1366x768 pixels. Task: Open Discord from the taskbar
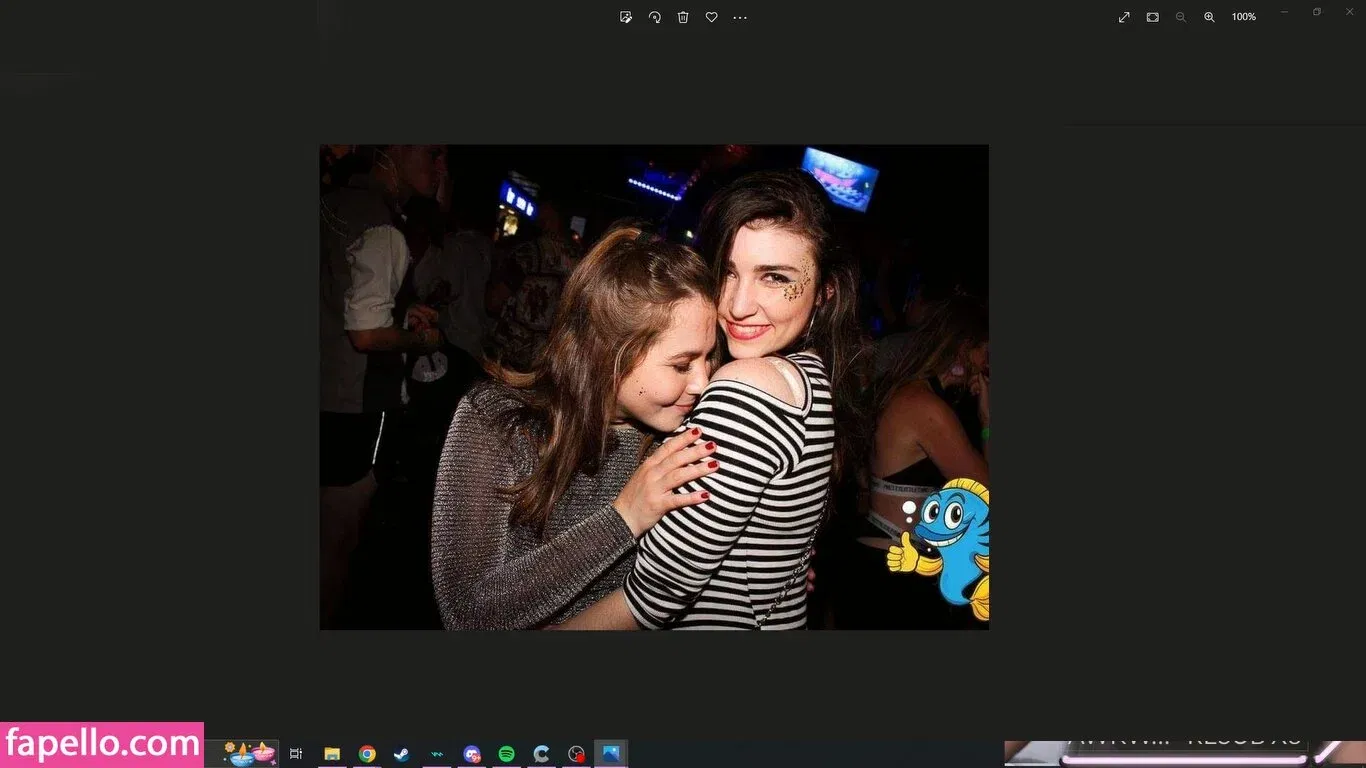472,754
